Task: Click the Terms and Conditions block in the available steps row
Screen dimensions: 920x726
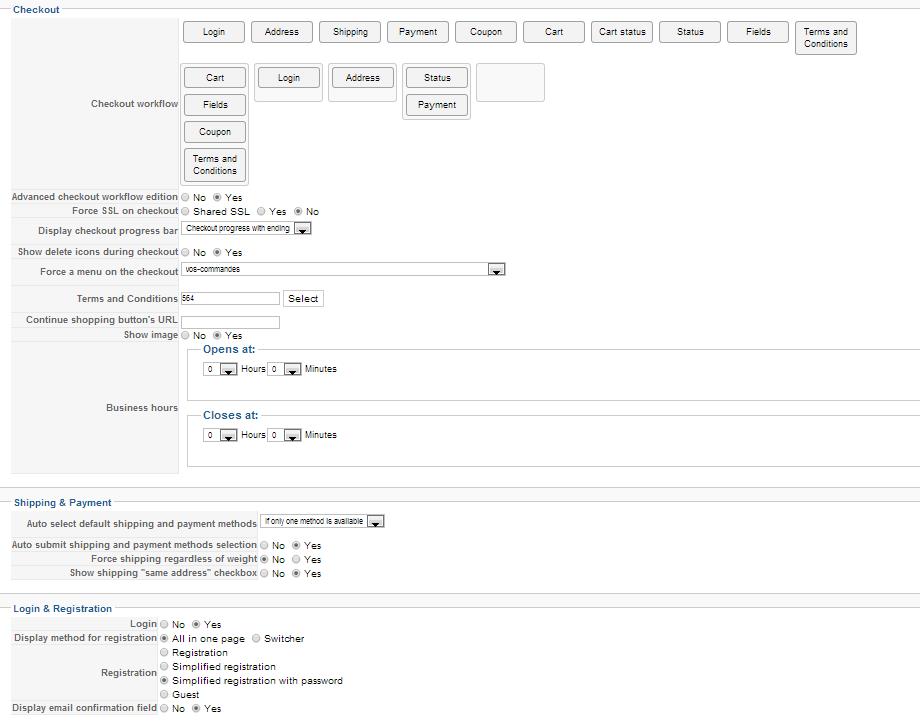Action: [x=826, y=38]
